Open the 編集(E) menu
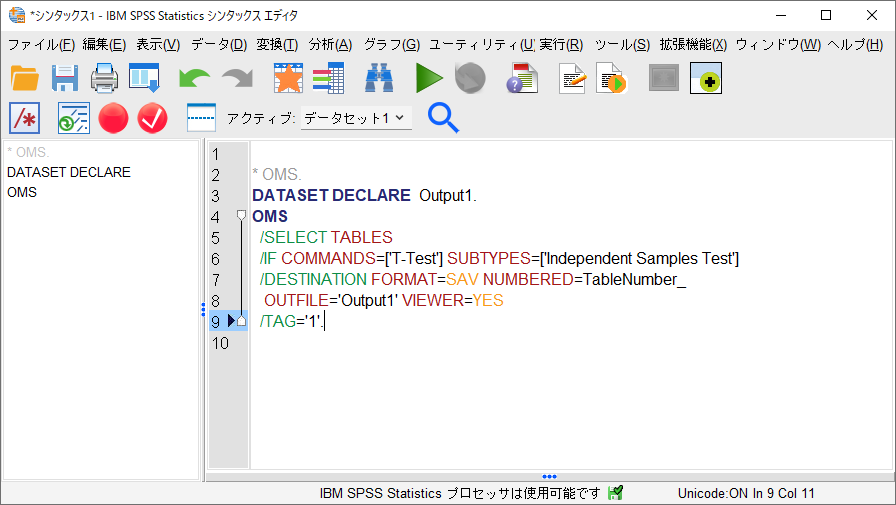896x505 pixels. point(104,45)
